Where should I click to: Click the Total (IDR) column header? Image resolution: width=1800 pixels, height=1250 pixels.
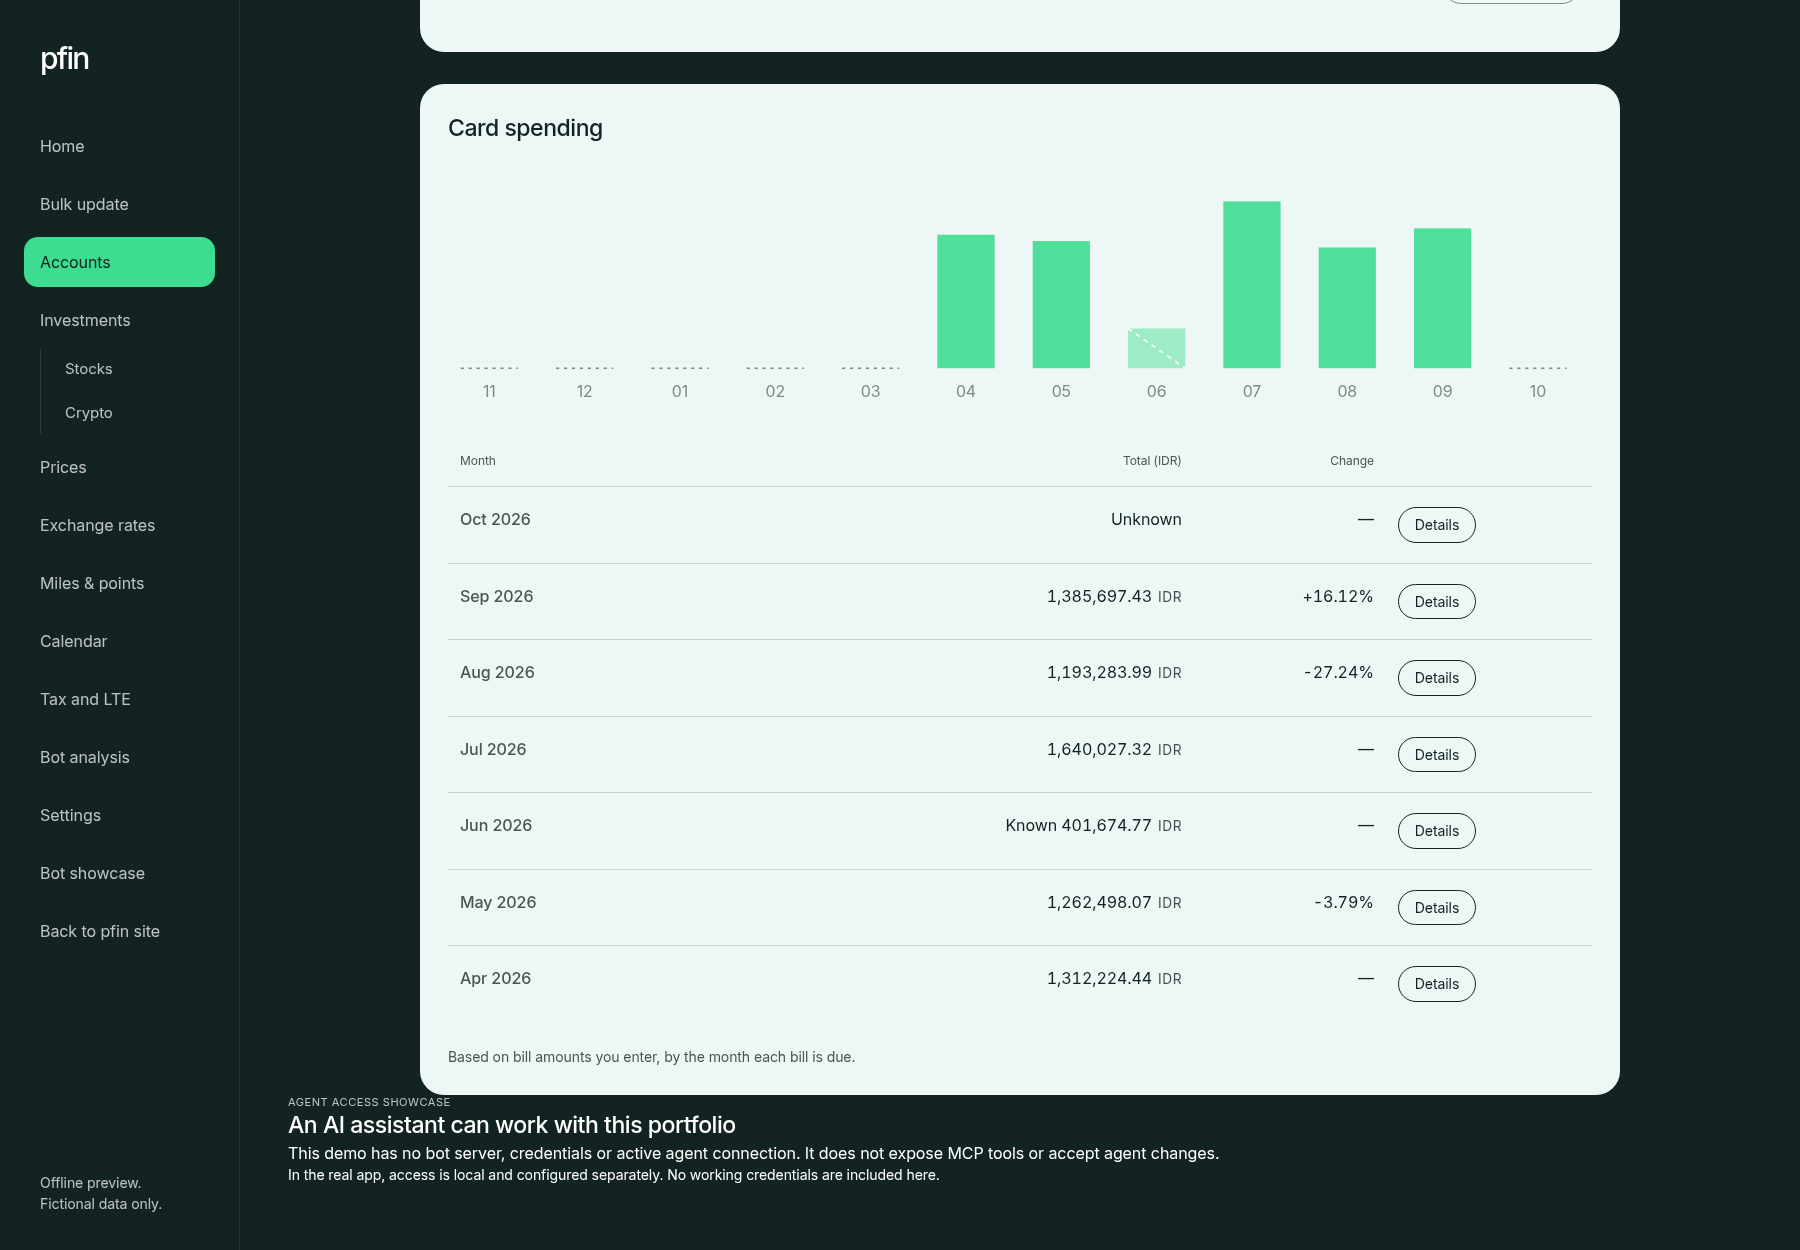1152,461
